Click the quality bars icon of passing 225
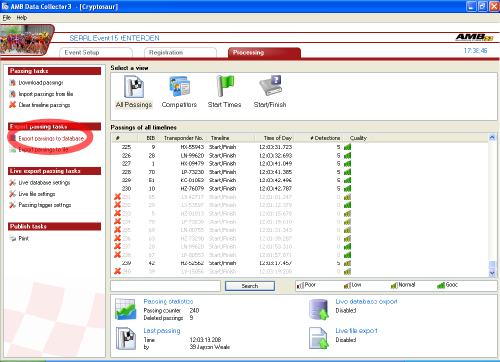 click(x=347, y=147)
